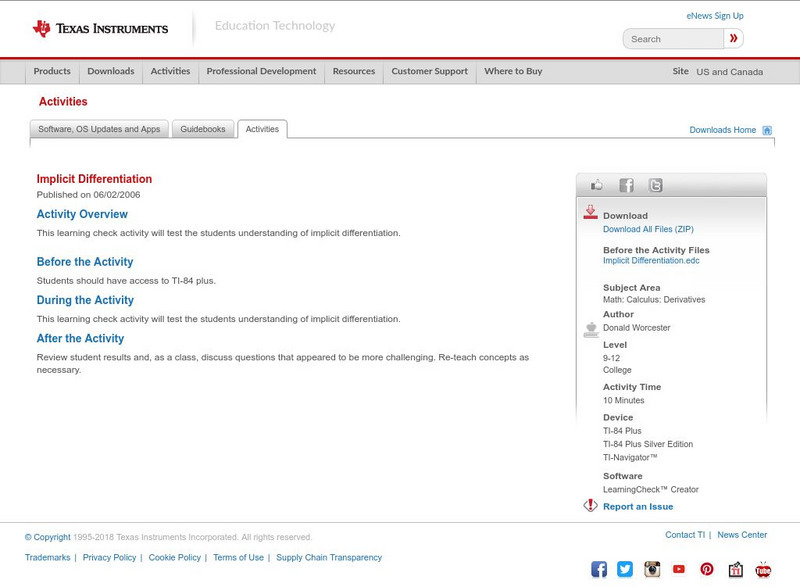Open Customer Support menu
This screenshot has width=800, height=587.
click(430, 71)
